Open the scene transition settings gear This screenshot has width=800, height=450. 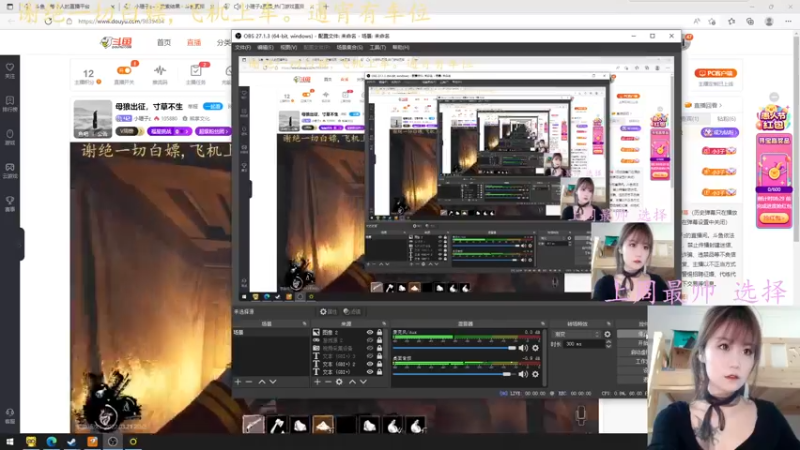607,334
